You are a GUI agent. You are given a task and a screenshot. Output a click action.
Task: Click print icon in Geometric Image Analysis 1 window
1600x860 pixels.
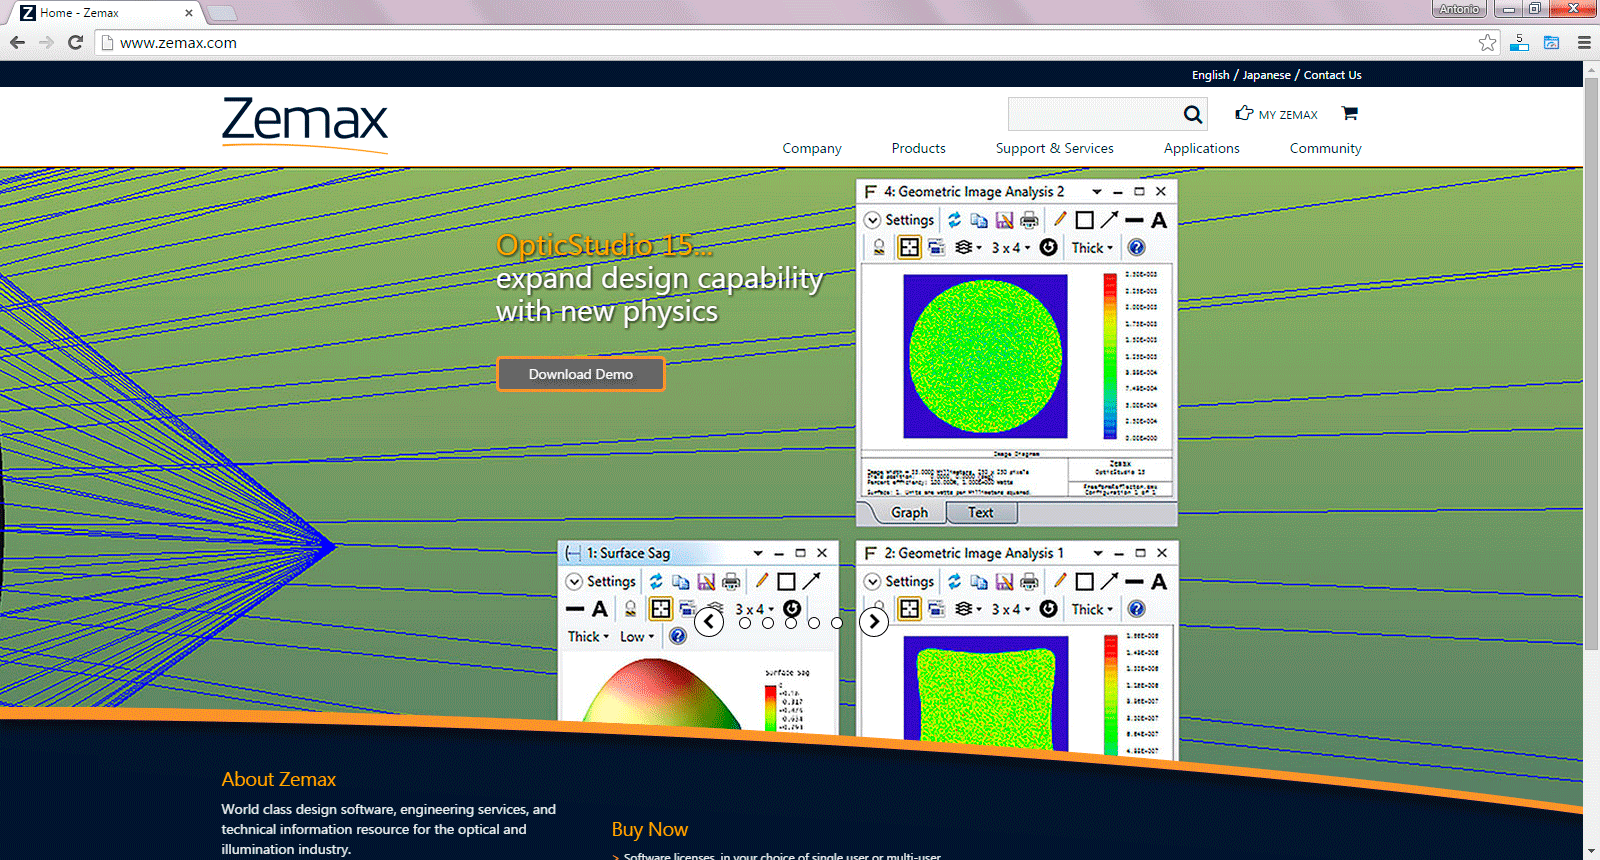pyautogui.click(x=1029, y=581)
